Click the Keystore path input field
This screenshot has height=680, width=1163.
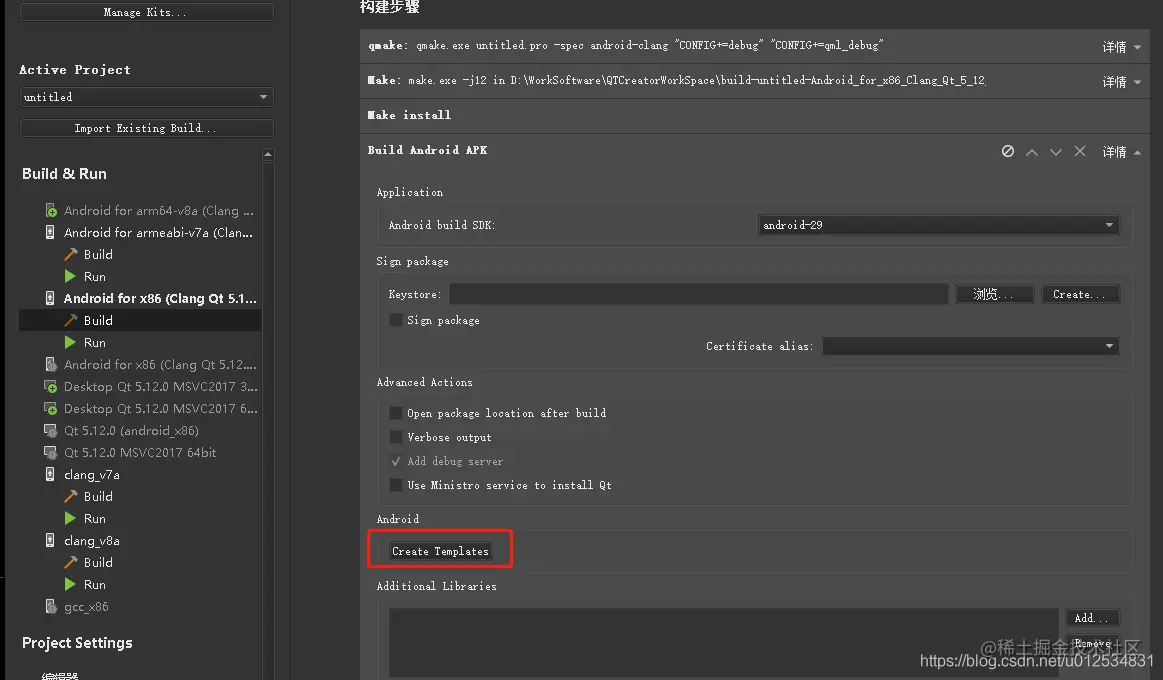(698, 294)
